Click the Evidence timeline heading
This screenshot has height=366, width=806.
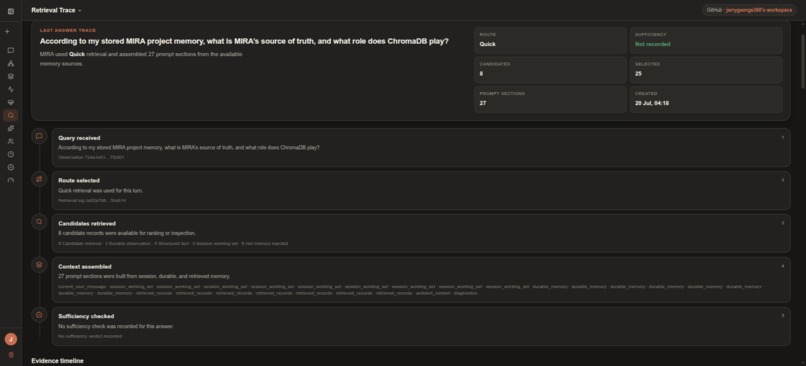tap(57, 361)
